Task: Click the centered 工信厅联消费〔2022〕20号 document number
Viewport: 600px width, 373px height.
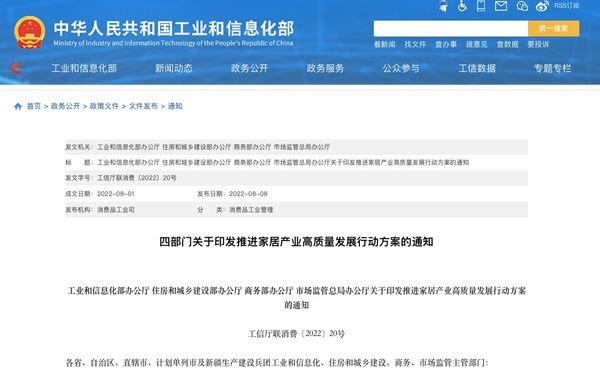Action: click(297, 334)
